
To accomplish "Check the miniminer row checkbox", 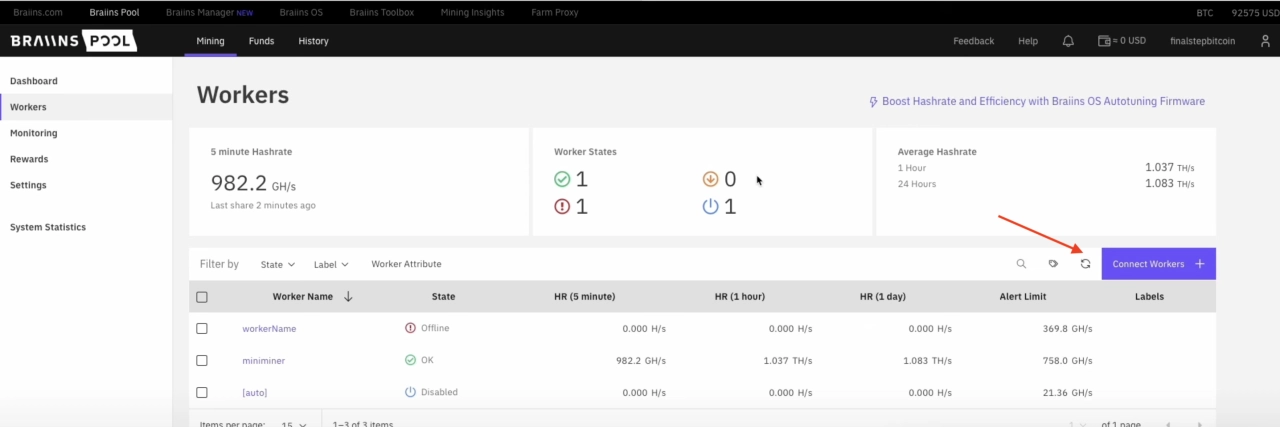I will tap(202, 360).
